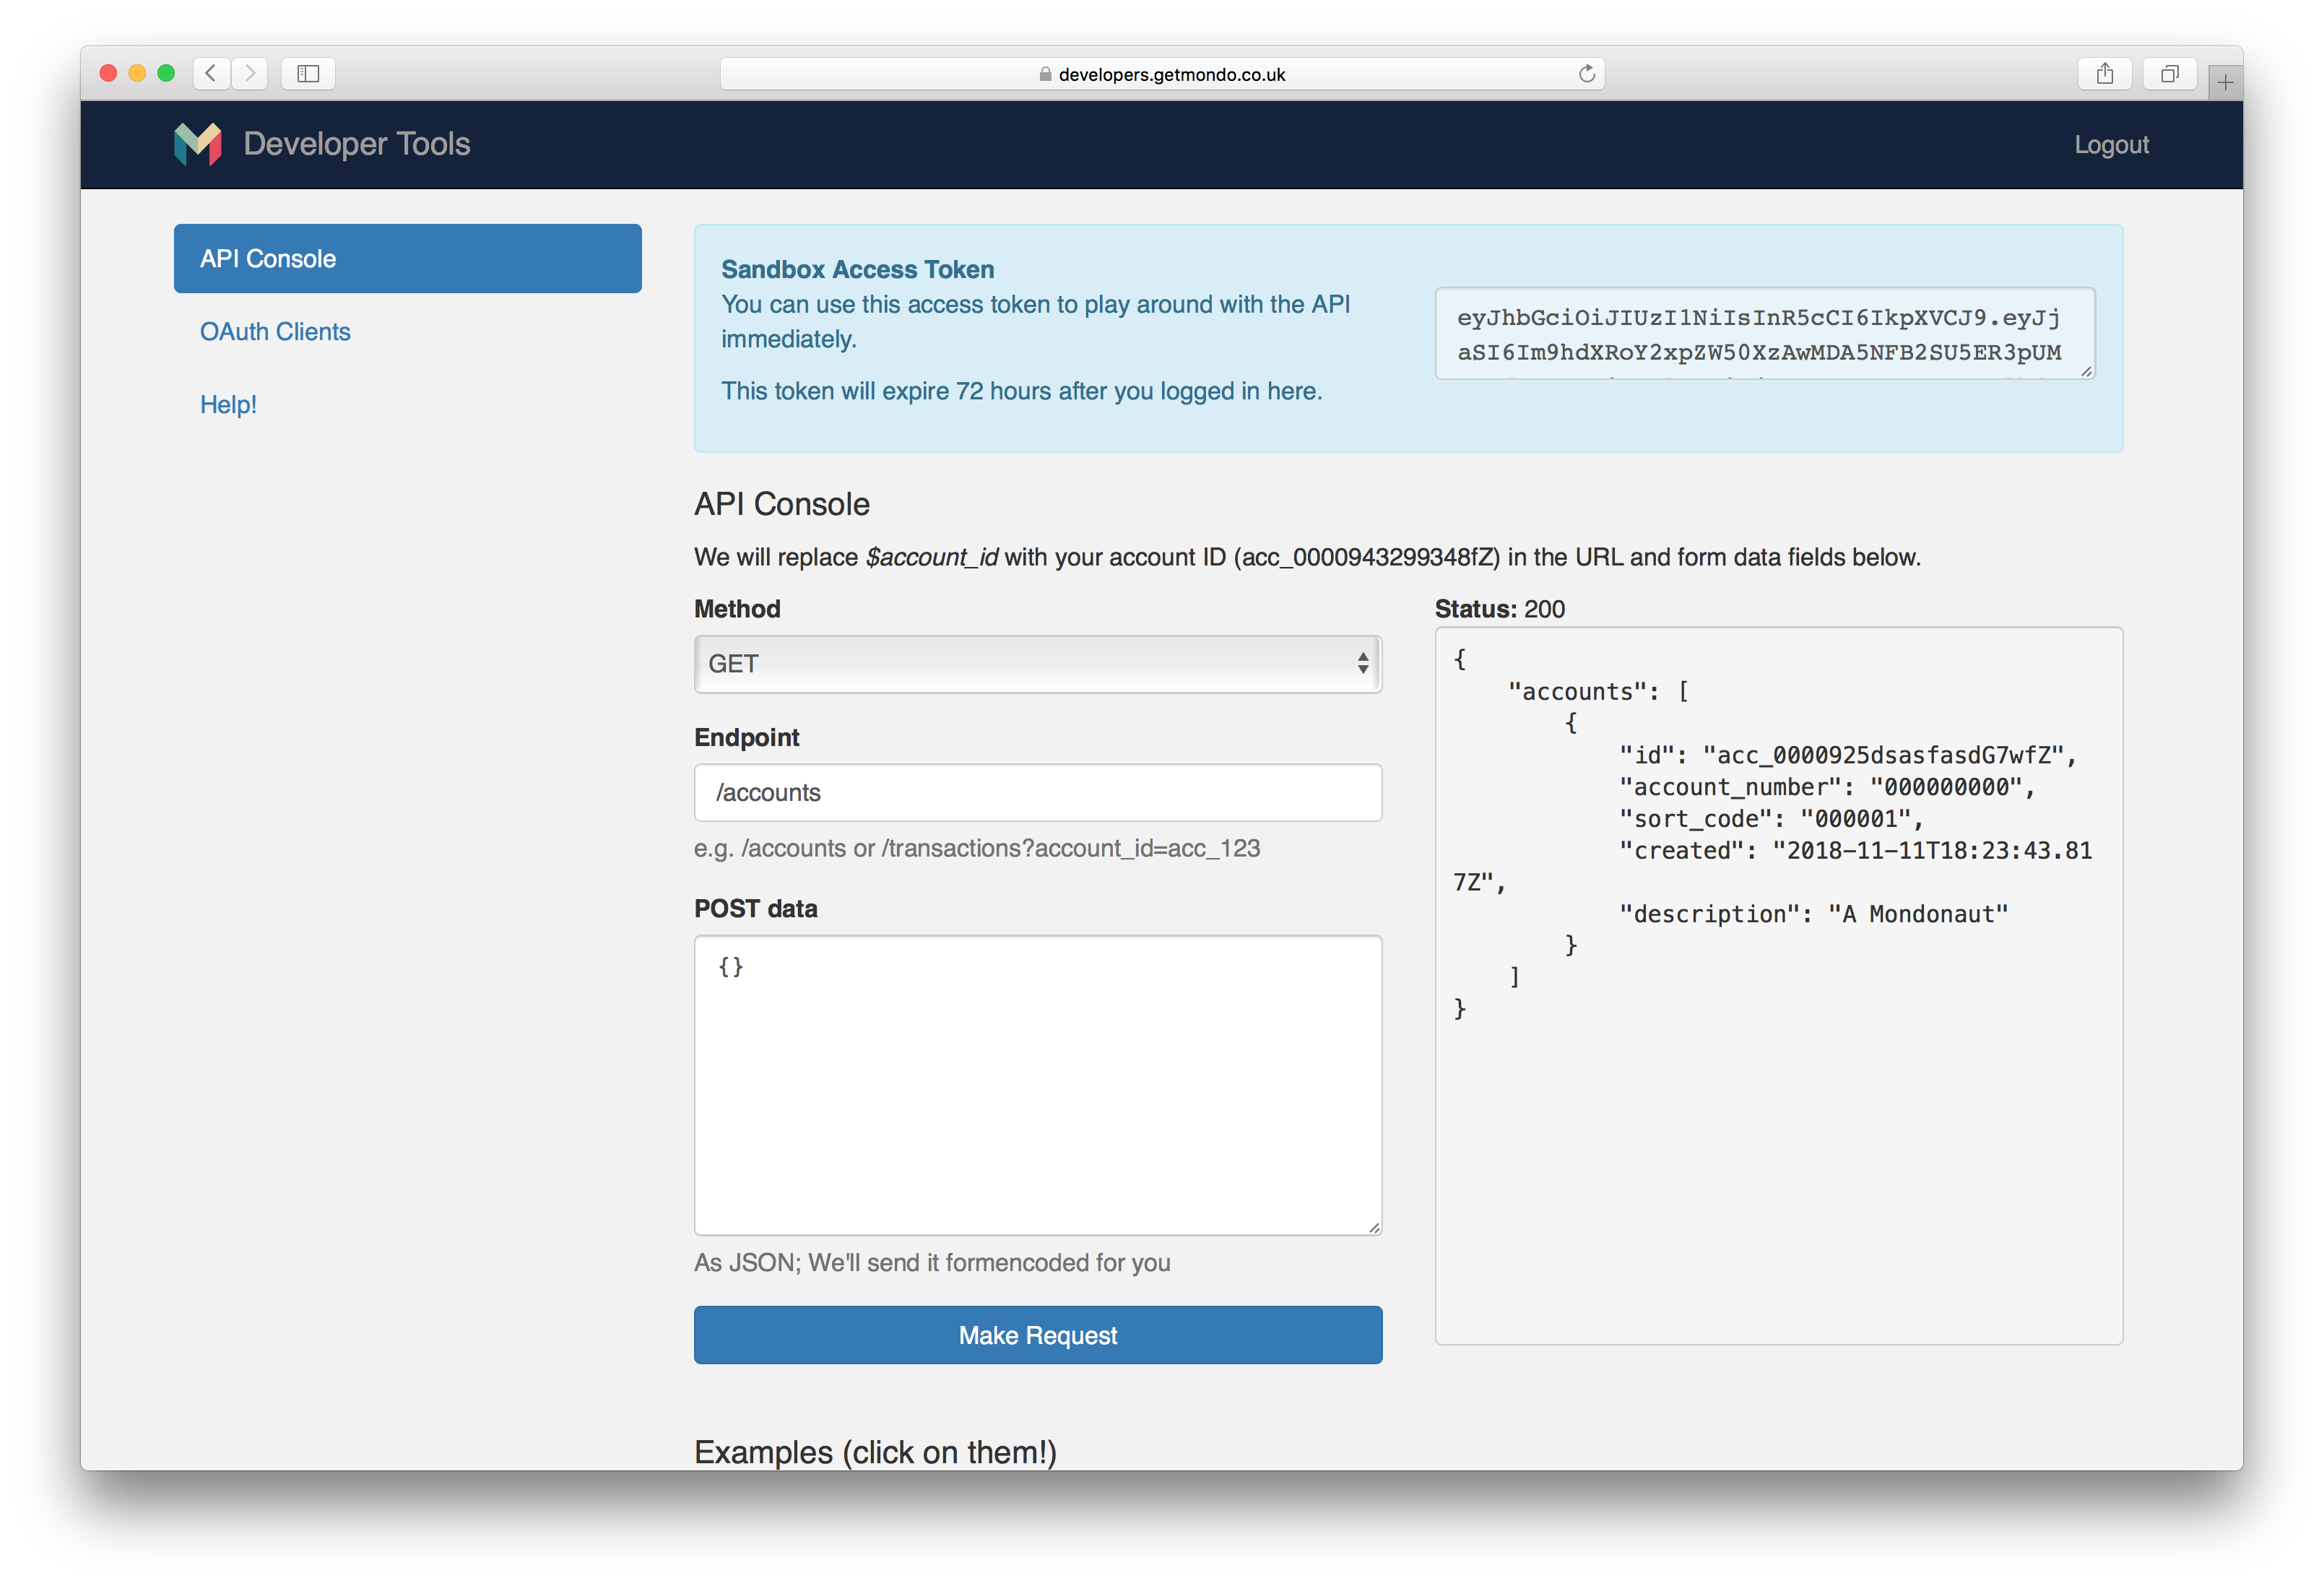
Task: Click the Make Request button
Action: click(1037, 1335)
